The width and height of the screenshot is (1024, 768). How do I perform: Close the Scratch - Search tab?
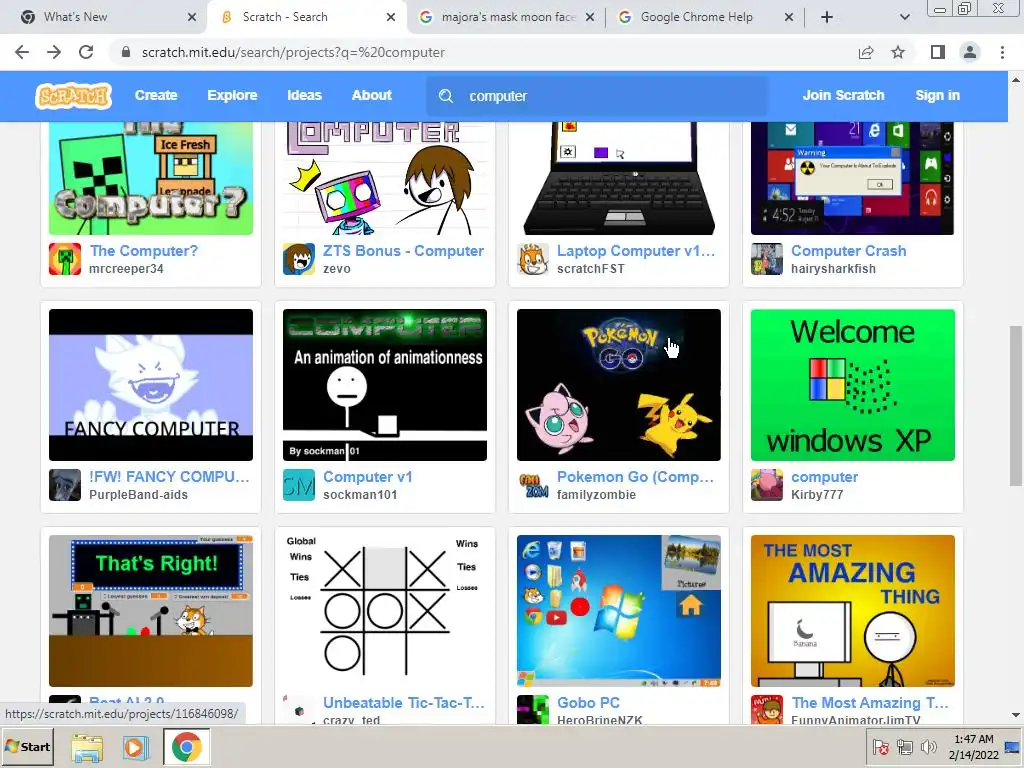391,17
